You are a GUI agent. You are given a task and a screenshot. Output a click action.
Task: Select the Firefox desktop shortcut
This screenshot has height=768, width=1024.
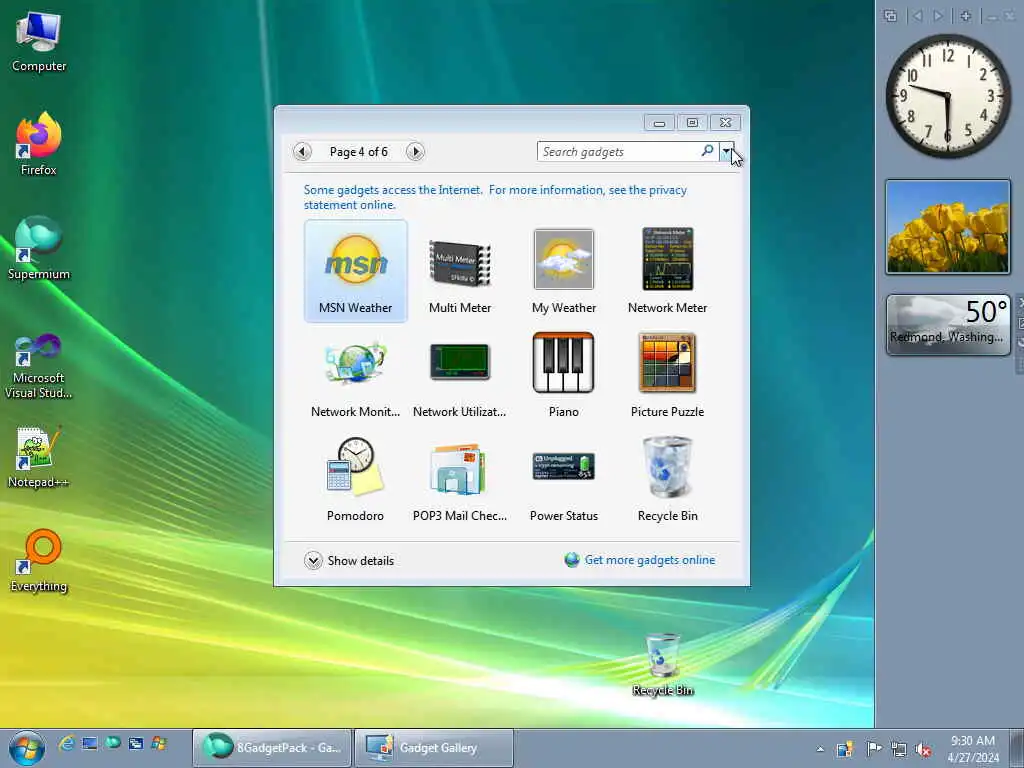coord(39,144)
